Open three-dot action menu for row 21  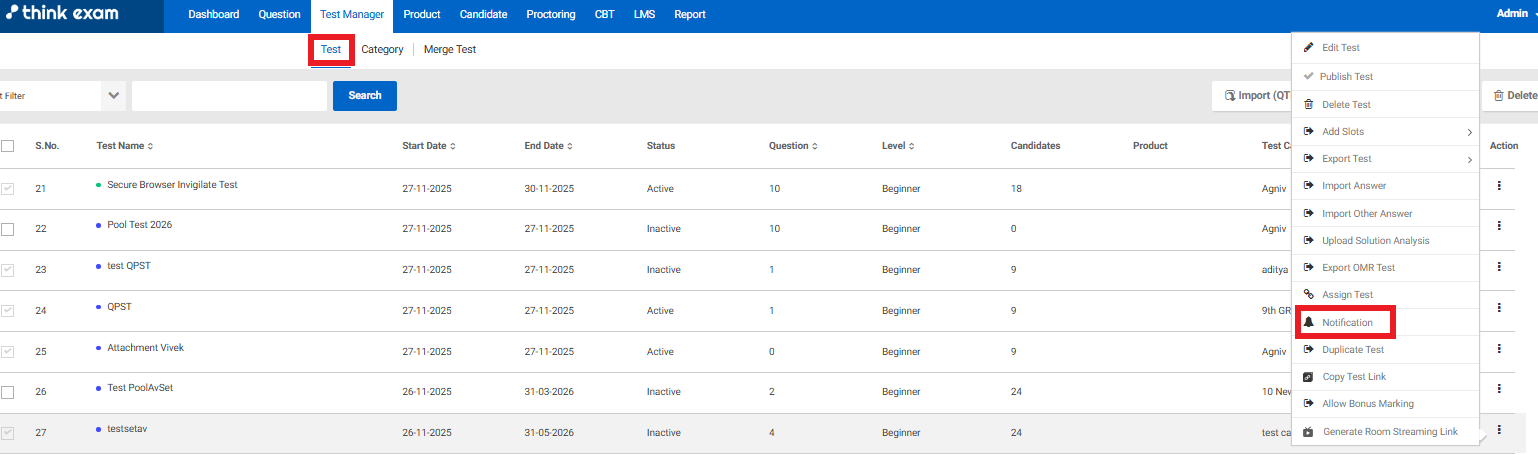(1498, 185)
